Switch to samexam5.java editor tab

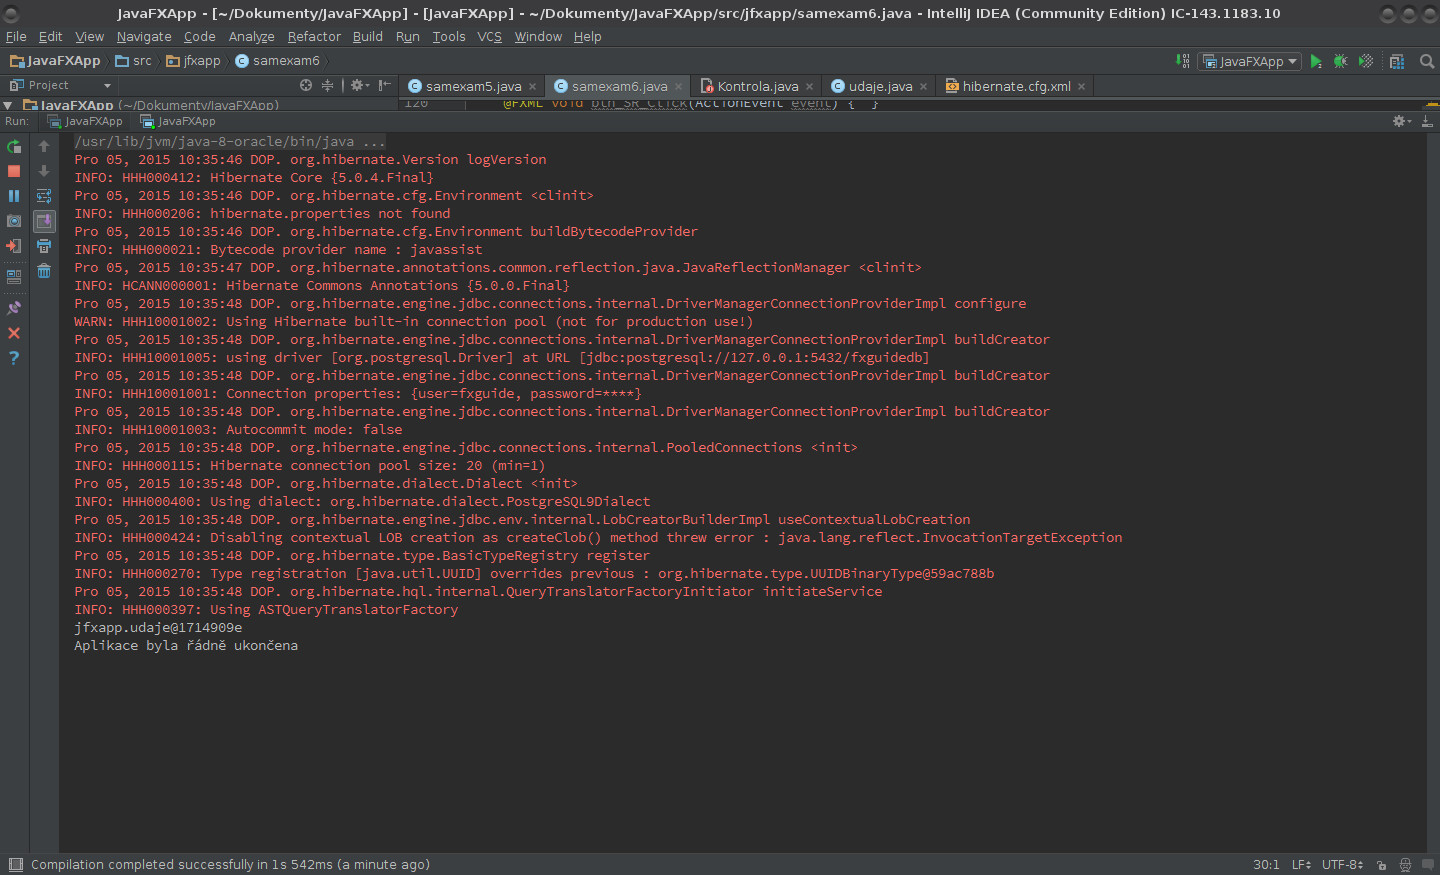point(472,86)
